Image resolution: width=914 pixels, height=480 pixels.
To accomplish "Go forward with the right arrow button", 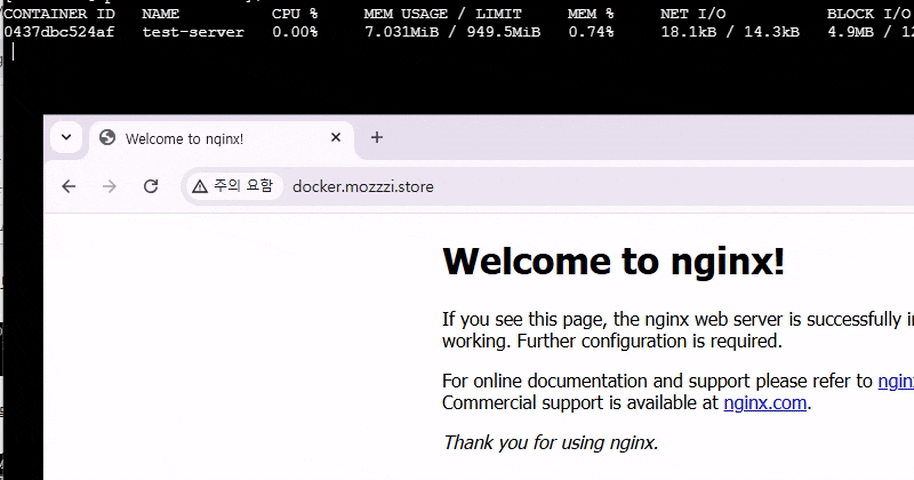I will pos(110,187).
